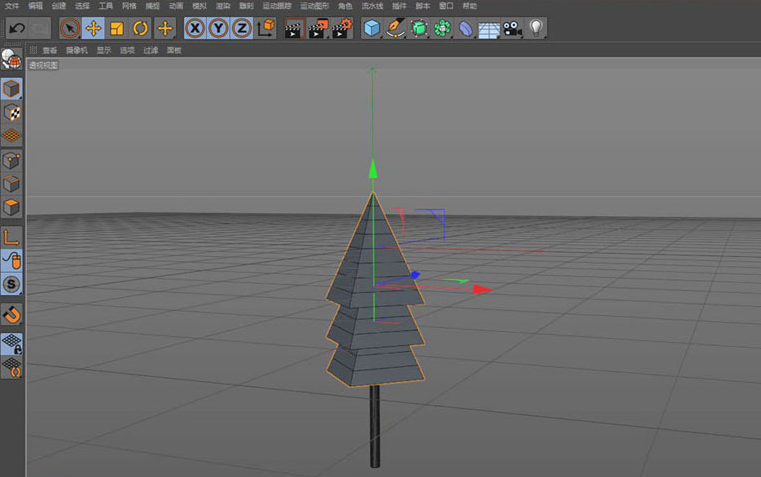The width and height of the screenshot is (761, 477).
Task: Switch to Points mode
Action: pos(12,160)
